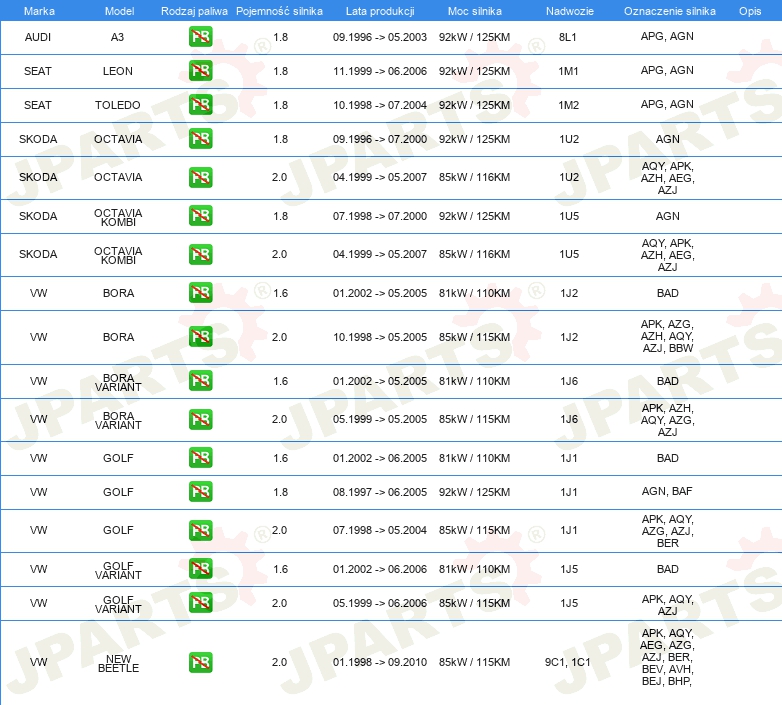Click the Lata produkcji column header
This screenshot has width=782, height=705.
pyautogui.click(x=380, y=11)
